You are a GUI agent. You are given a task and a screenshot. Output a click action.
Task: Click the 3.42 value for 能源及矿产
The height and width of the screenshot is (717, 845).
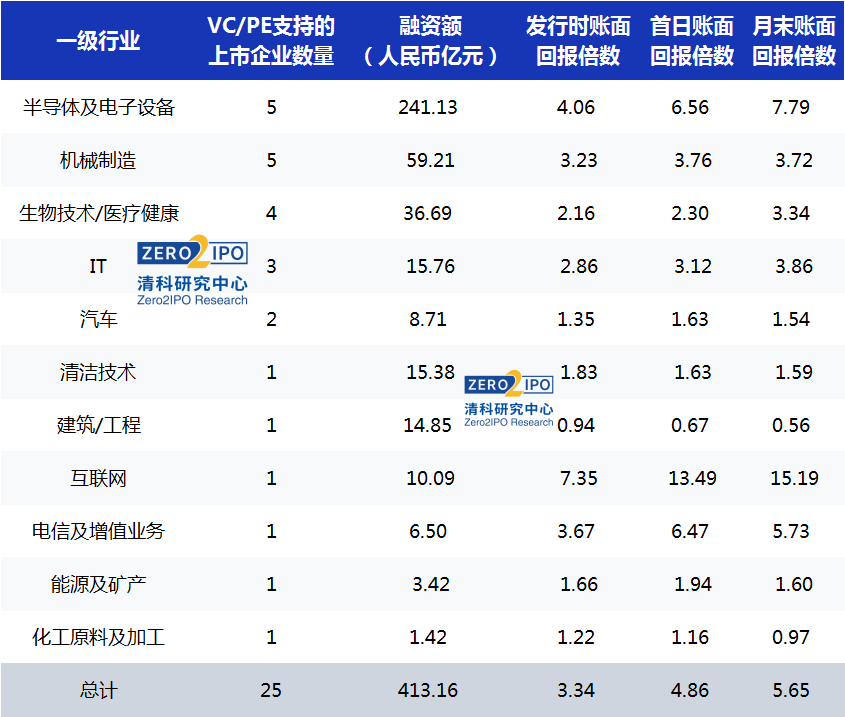tap(431, 584)
